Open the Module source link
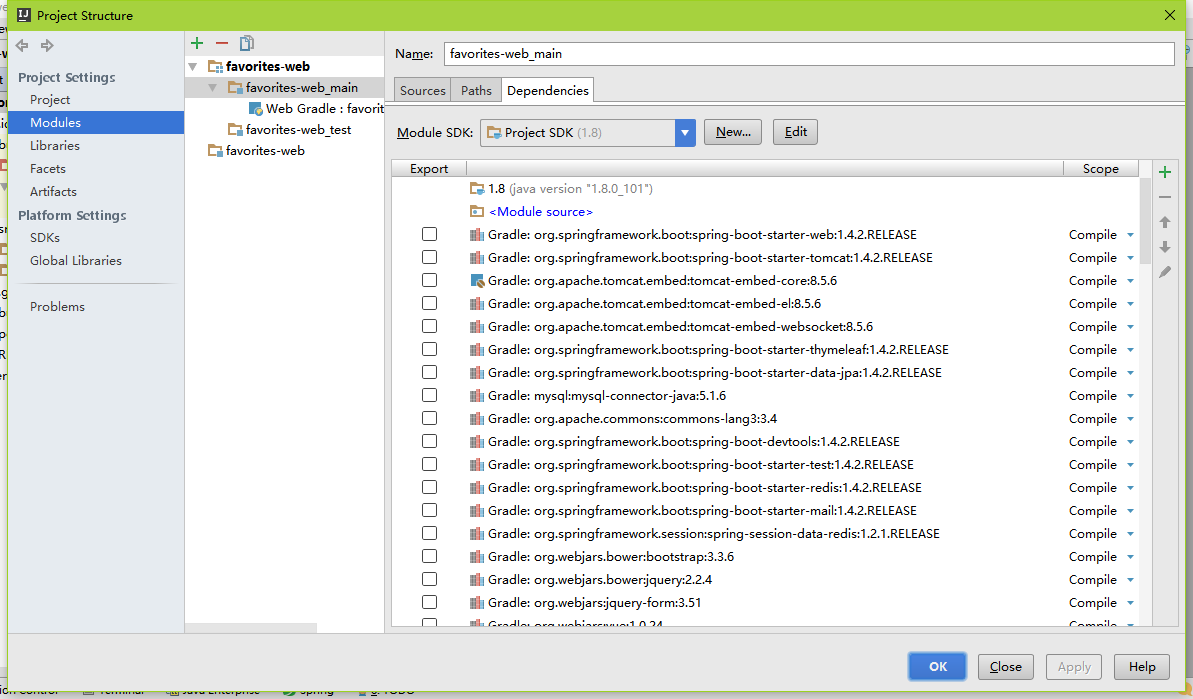Image resolution: width=1193 pixels, height=699 pixels. click(541, 211)
